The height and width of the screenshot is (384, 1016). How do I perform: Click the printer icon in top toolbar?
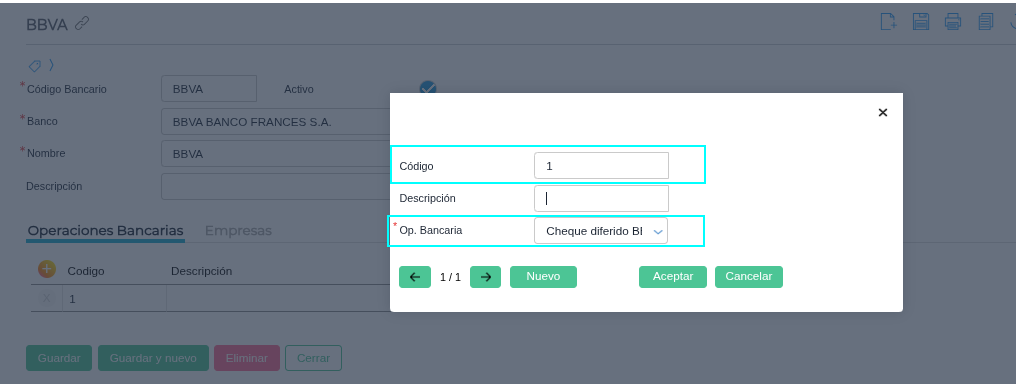(x=952, y=21)
